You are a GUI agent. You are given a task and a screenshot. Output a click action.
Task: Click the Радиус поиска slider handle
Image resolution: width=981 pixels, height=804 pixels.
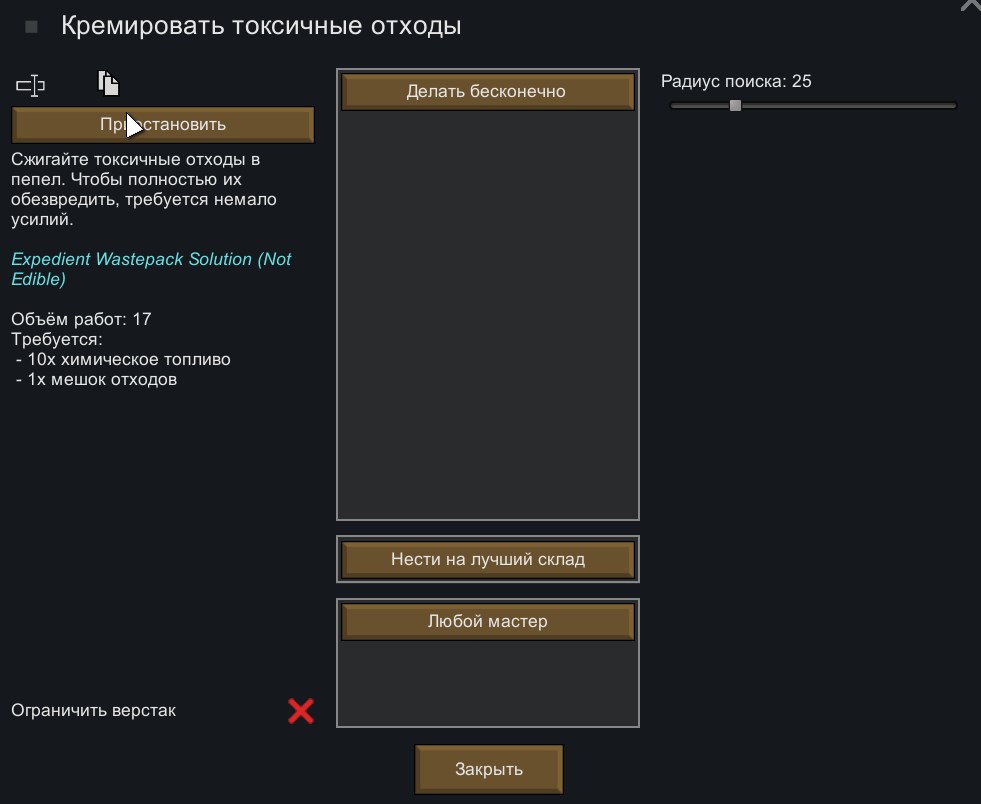coord(736,105)
